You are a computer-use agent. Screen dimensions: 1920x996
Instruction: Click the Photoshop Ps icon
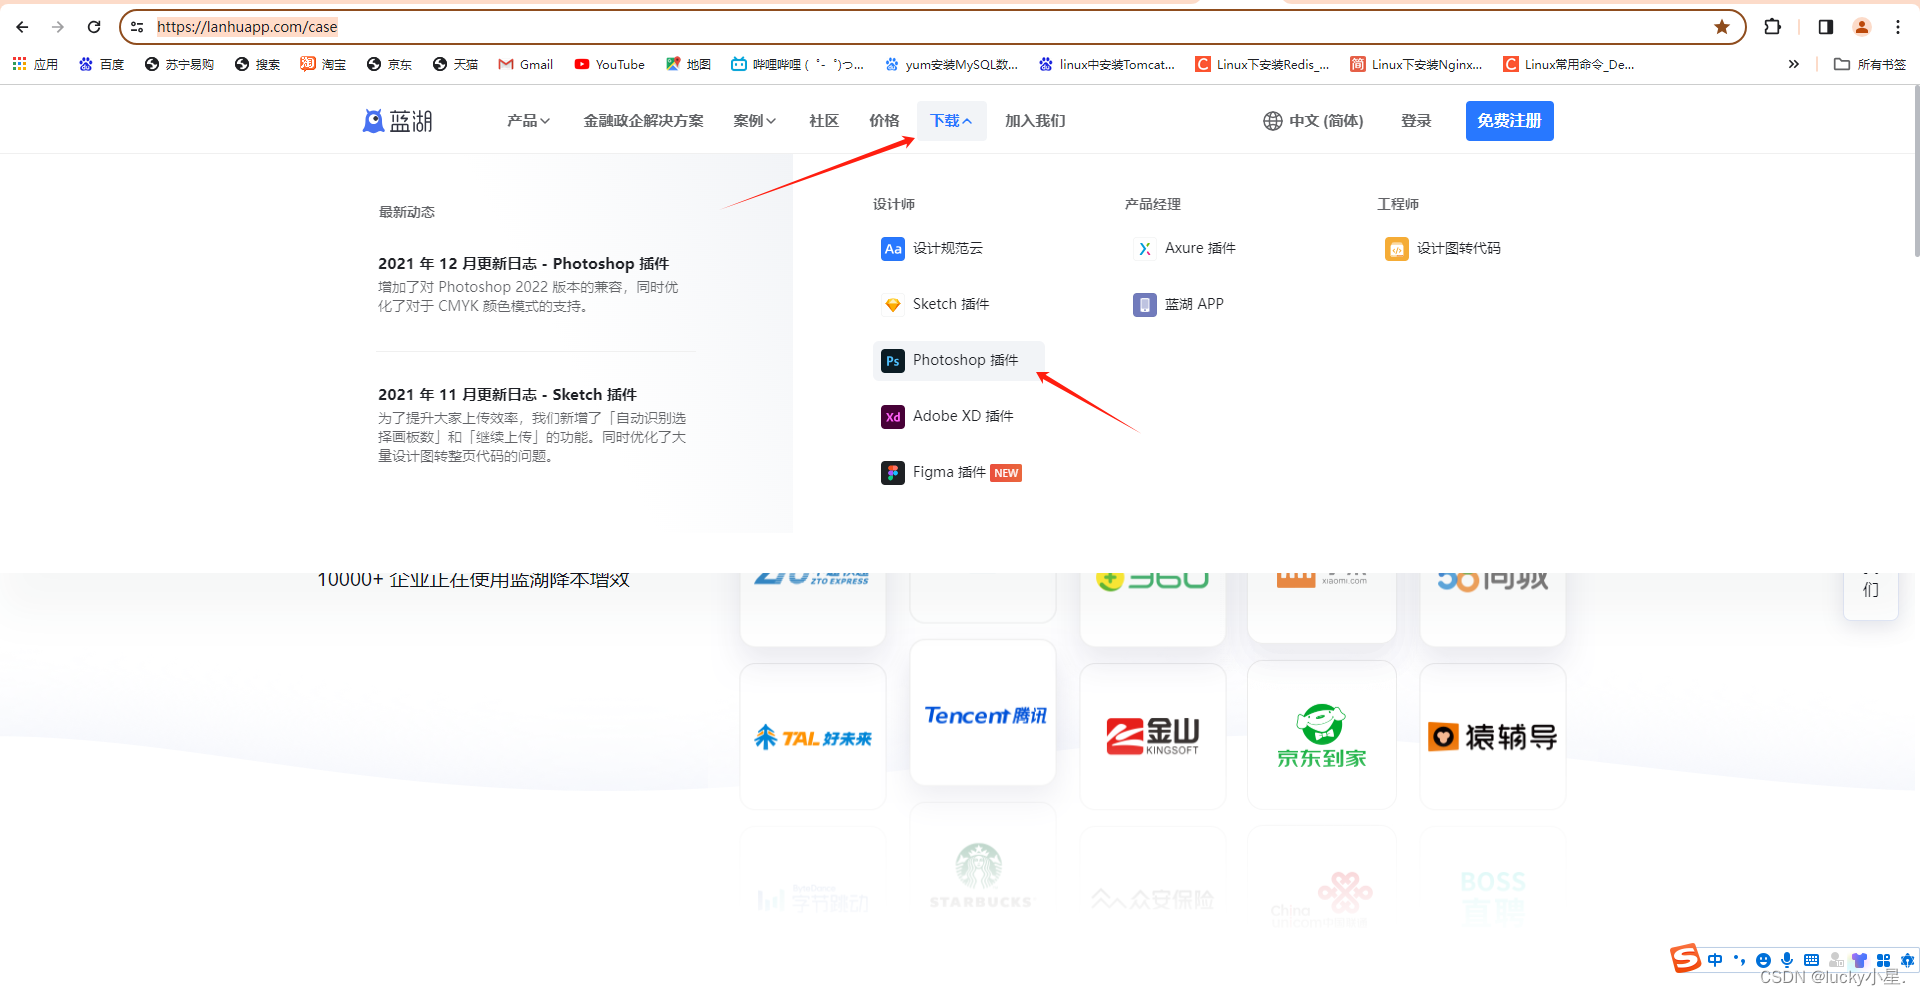(893, 361)
